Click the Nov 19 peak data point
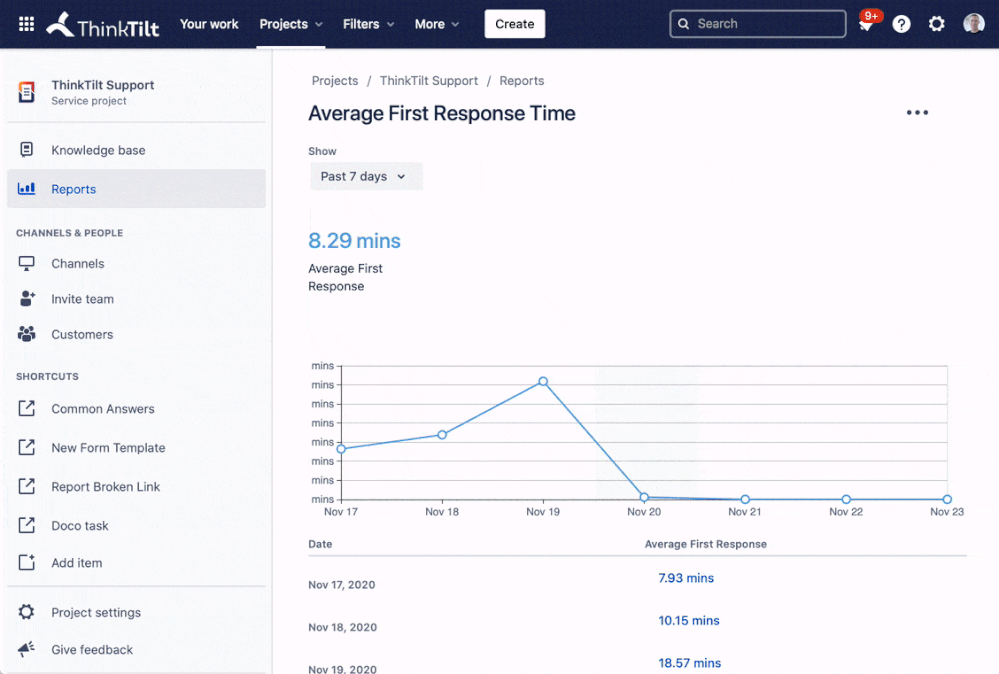The height and width of the screenshot is (674, 999). pyautogui.click(x=543, y=381)
